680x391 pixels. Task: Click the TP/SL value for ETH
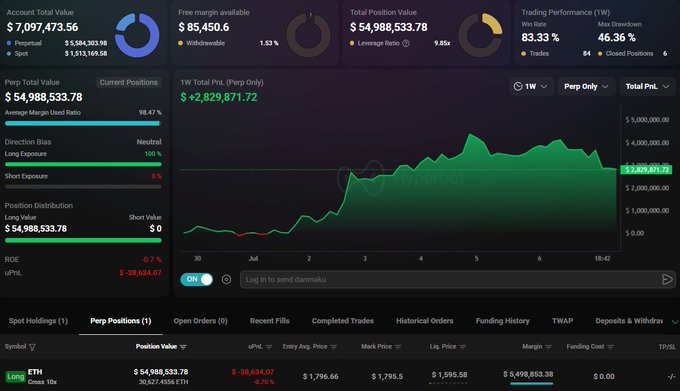tap(671, 377)
